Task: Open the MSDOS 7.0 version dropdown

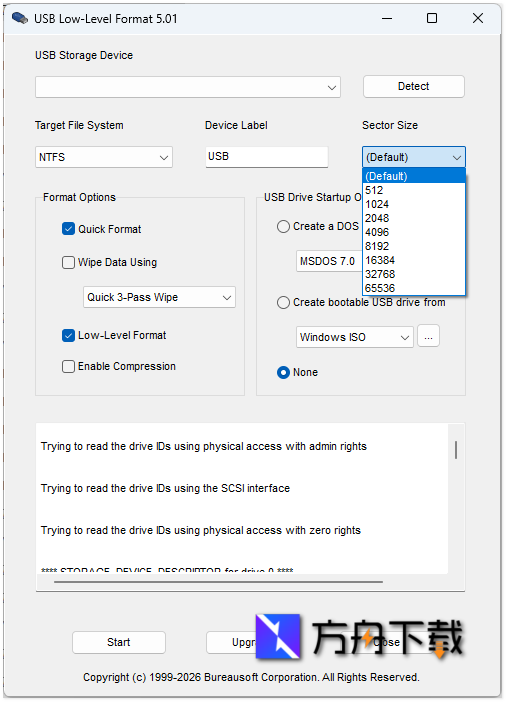Action: [x=329, y=261]
